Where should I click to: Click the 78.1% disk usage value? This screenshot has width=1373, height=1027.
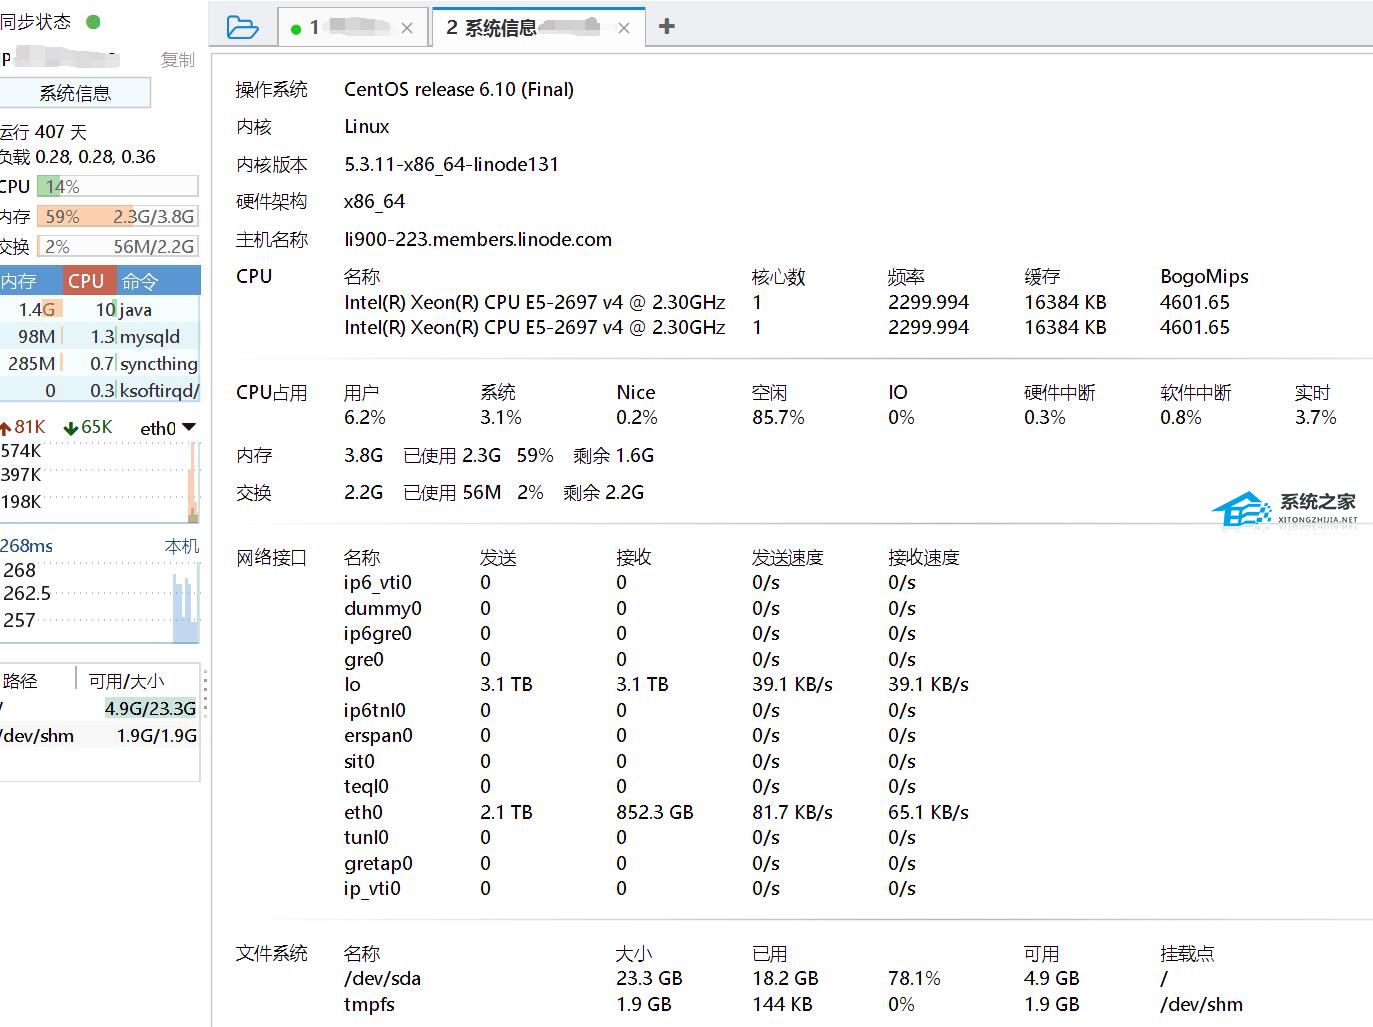click(914, 978)
